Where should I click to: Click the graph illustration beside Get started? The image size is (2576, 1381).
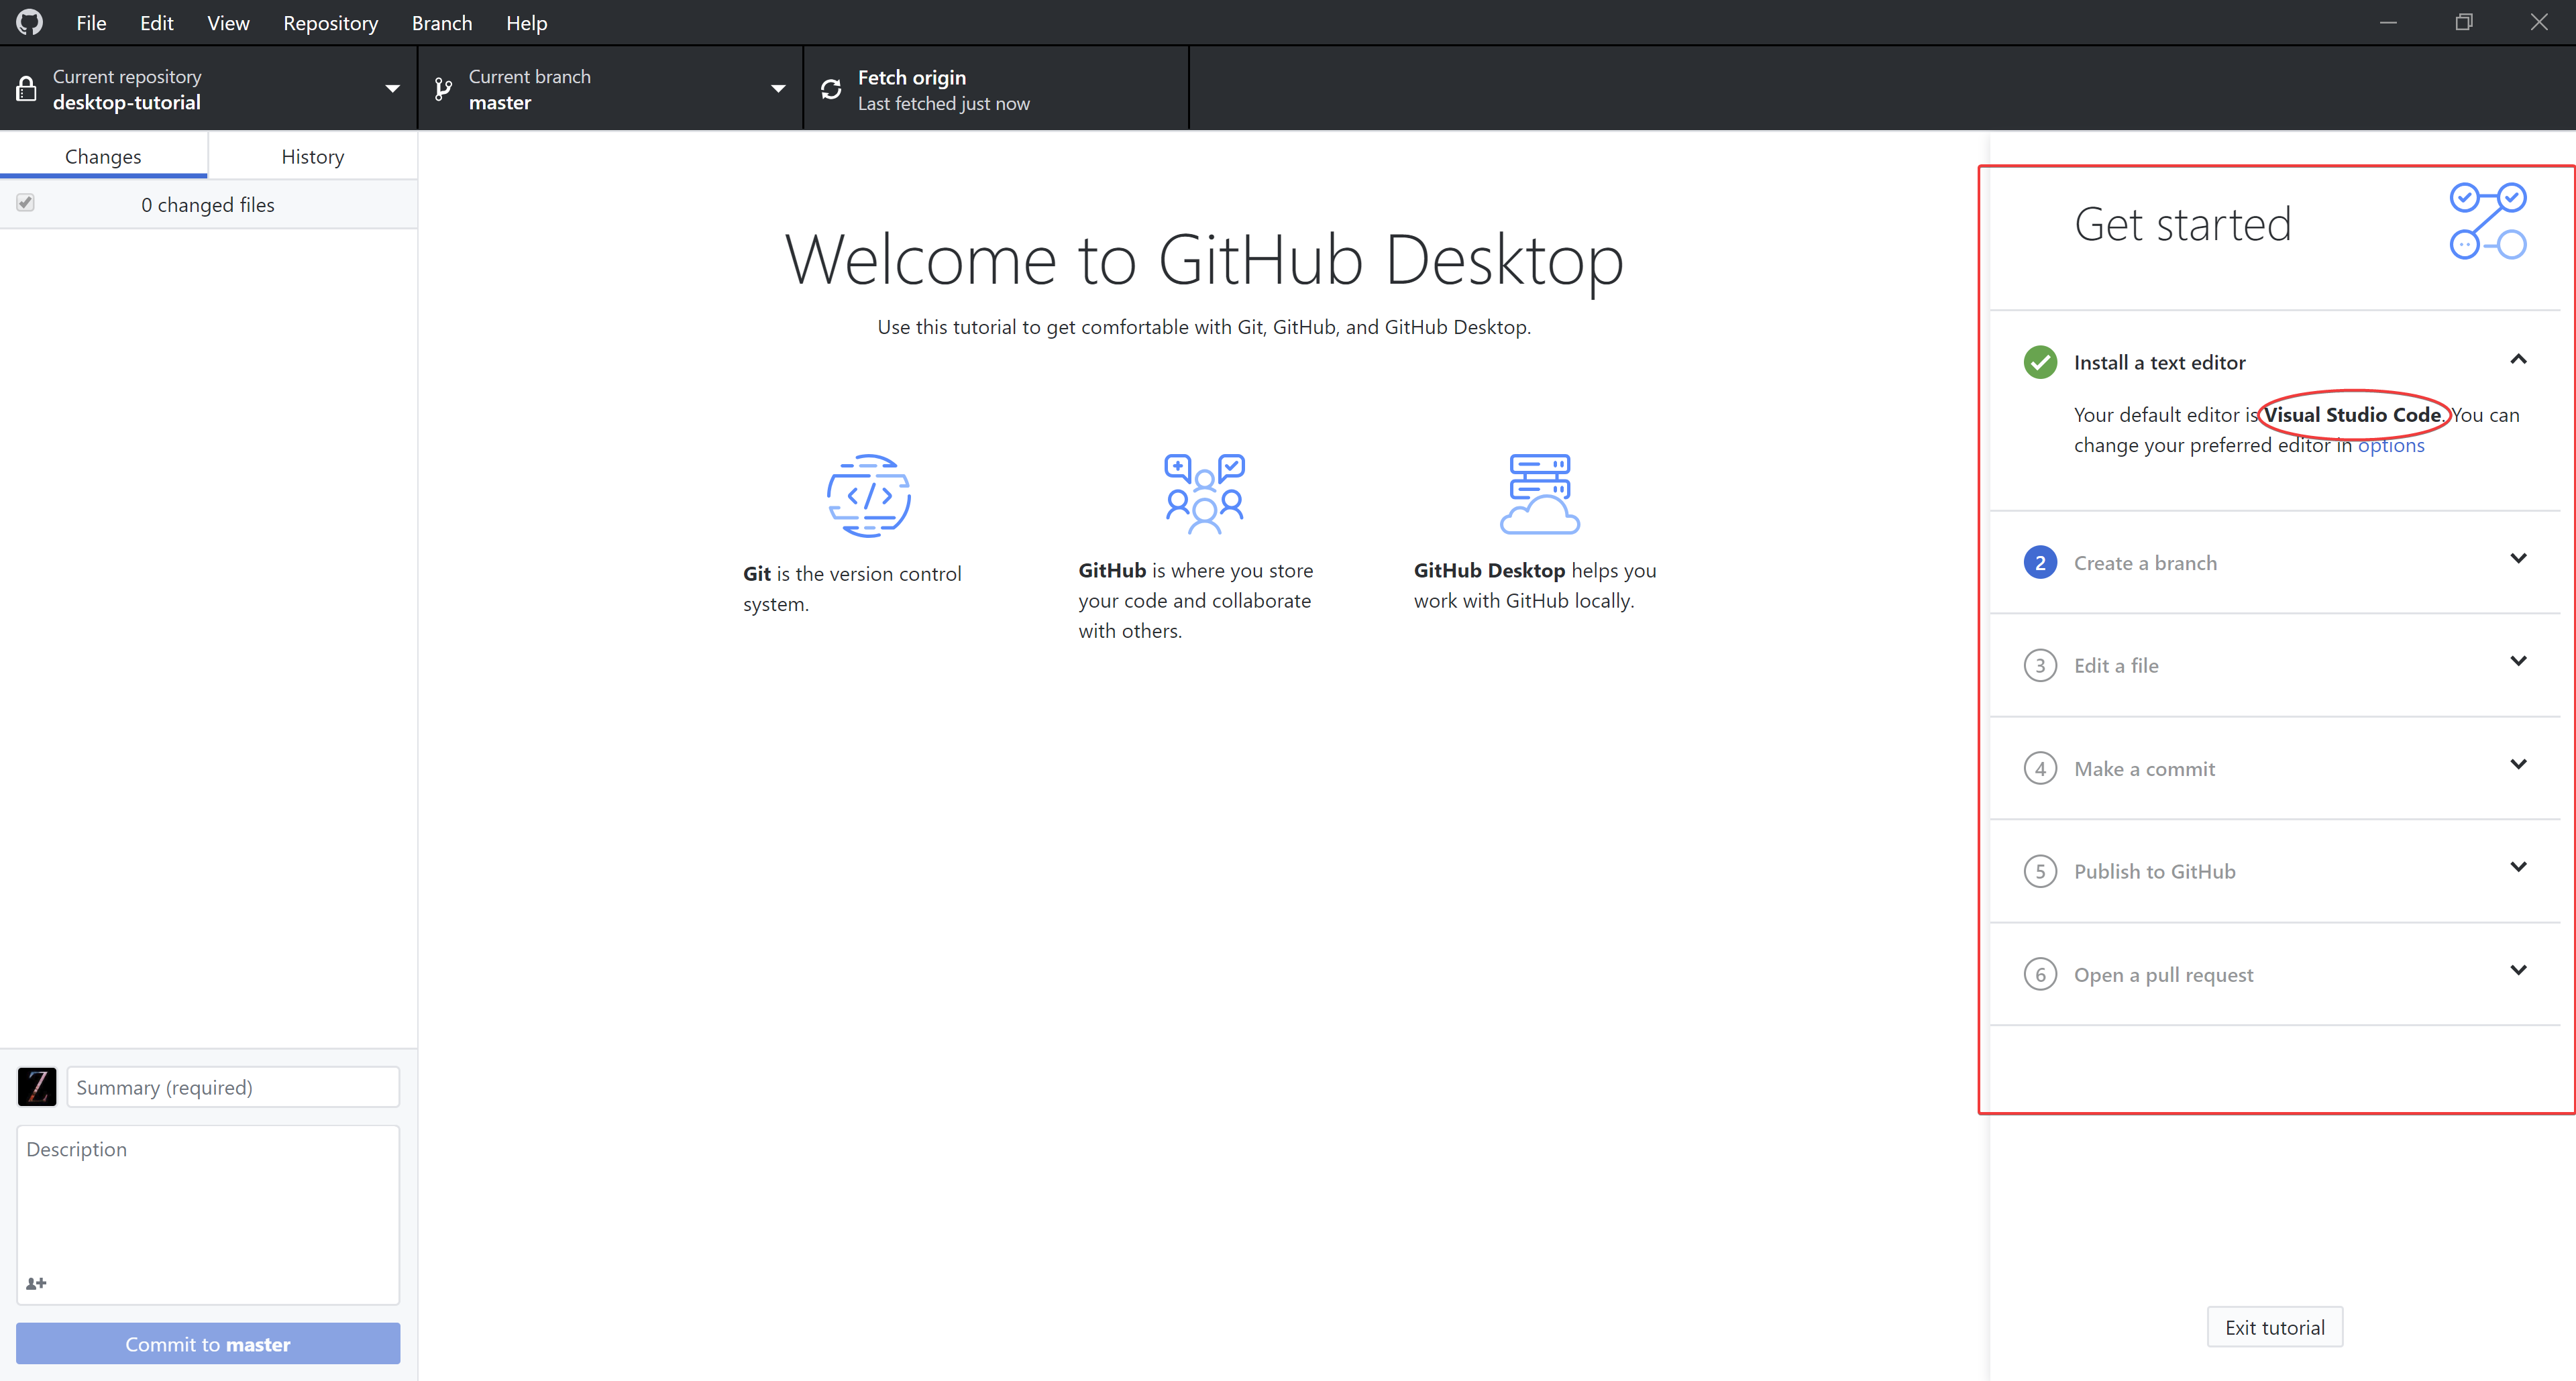pyautogui.click(x=2488, y=220)
